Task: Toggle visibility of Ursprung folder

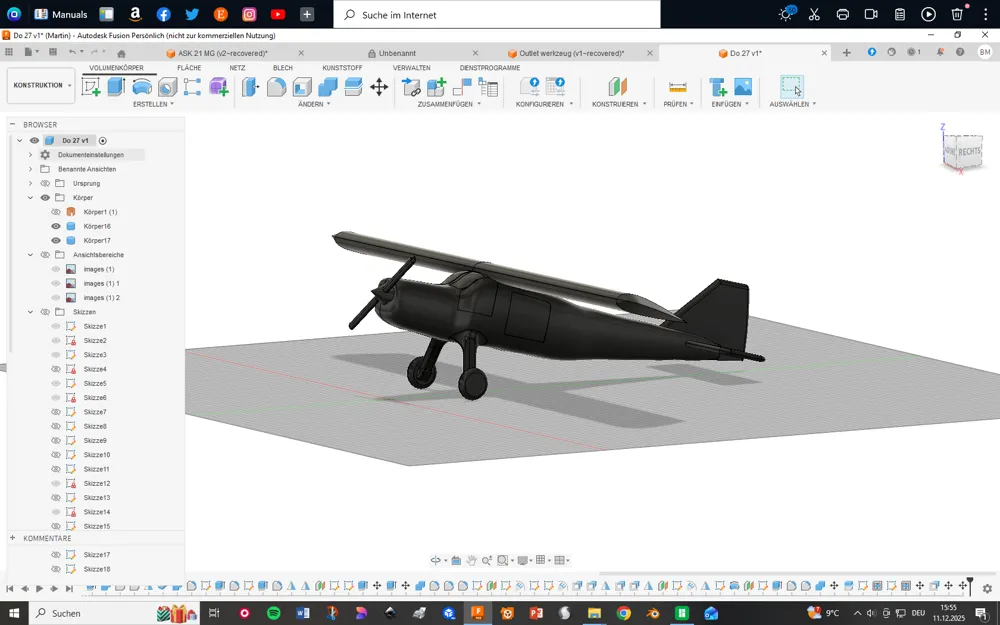Action: coord(45,184)
